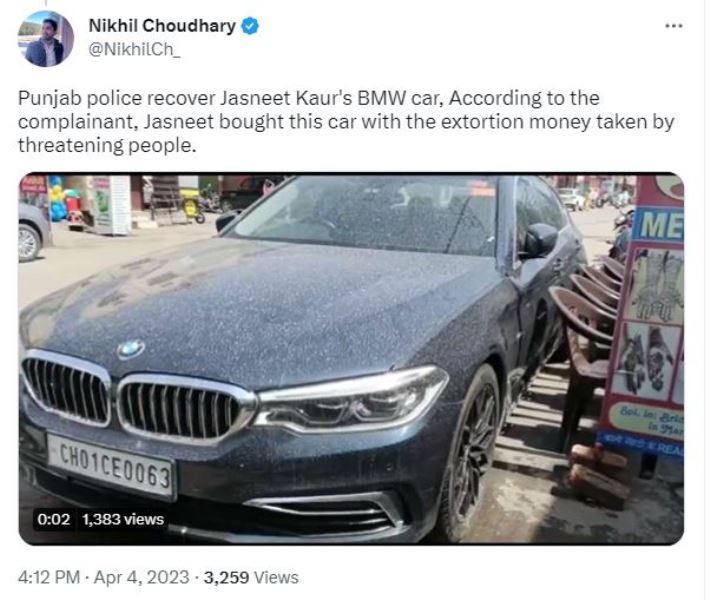Click the tweet text about Punjab police
This screenshot has height=600, width=710.
(x=346, y=122)
